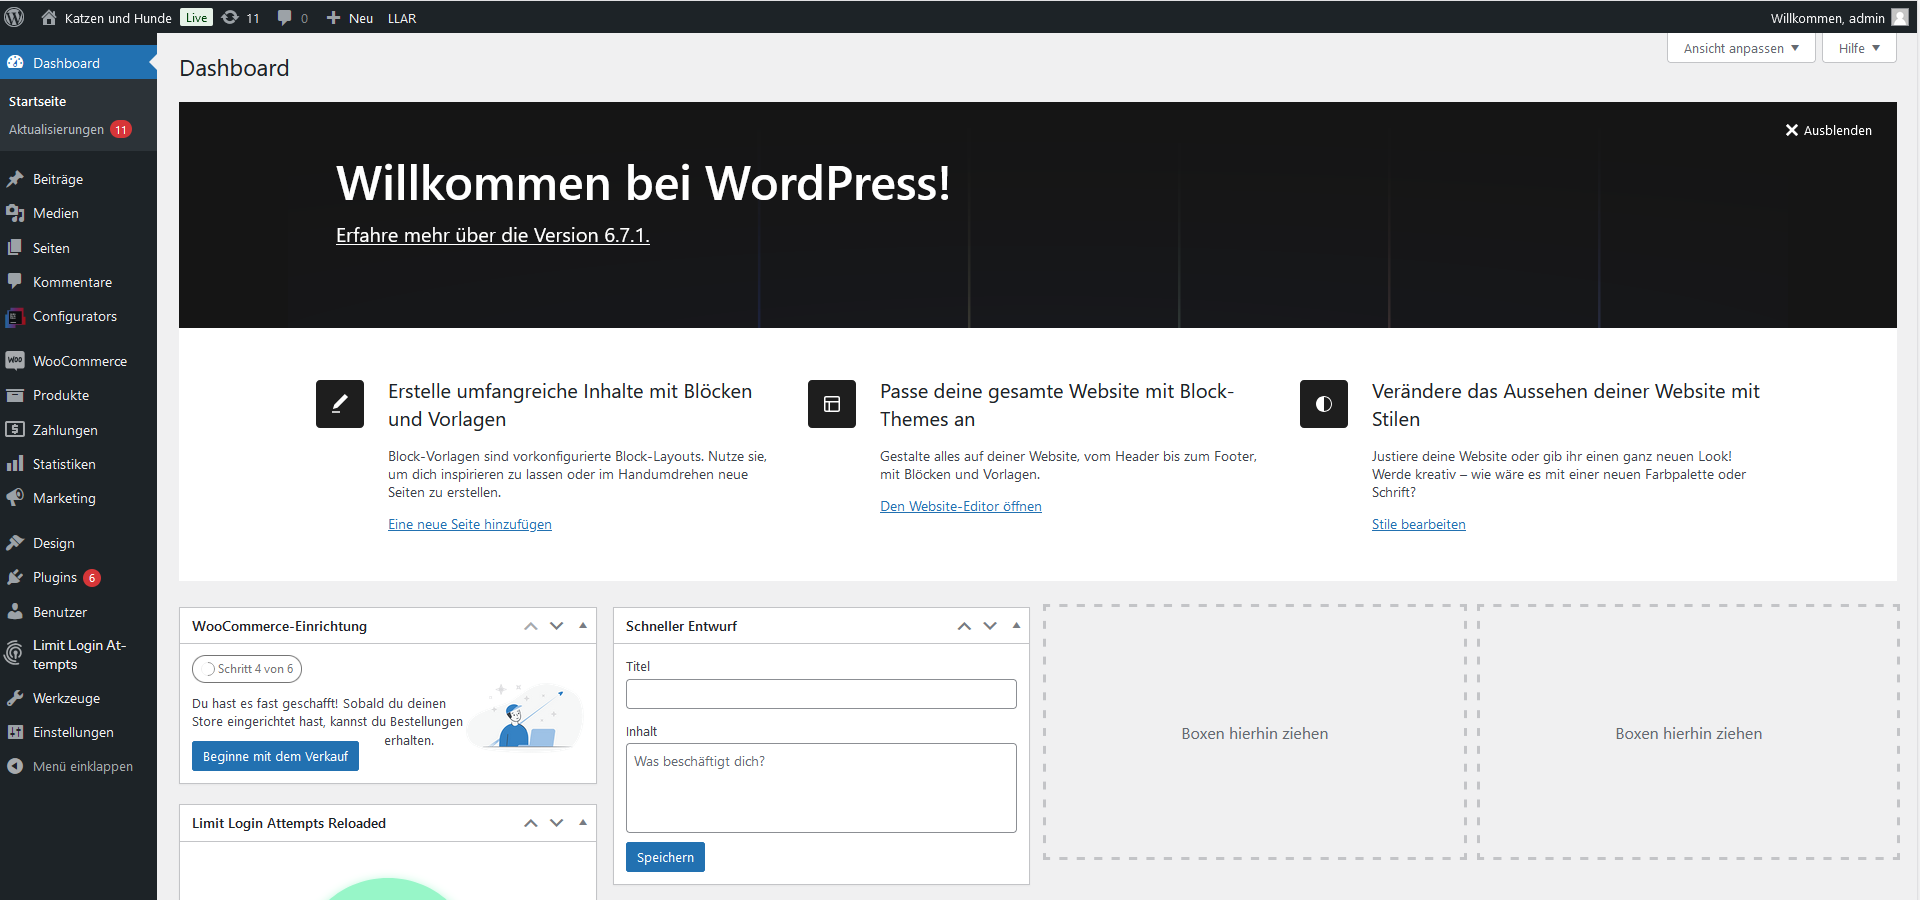1920x900 pixels.
Task: Open the LLAR admin bar menu
Action: click(x=401, y=17)
